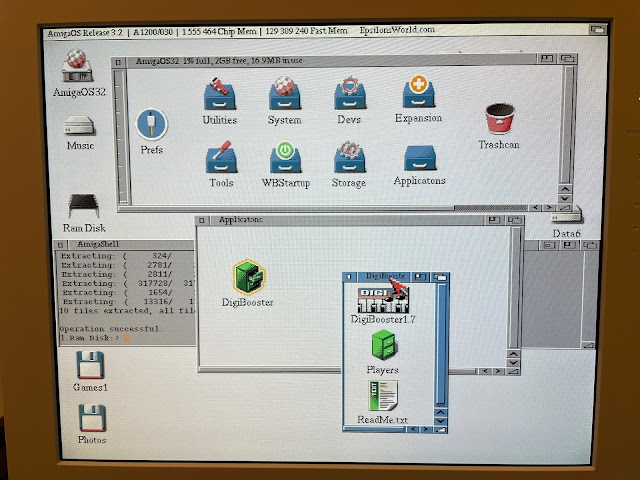Screen dimensions: 640x480
Task: Click the AmigaOS32 window zoom gadget
Action: 547,59
